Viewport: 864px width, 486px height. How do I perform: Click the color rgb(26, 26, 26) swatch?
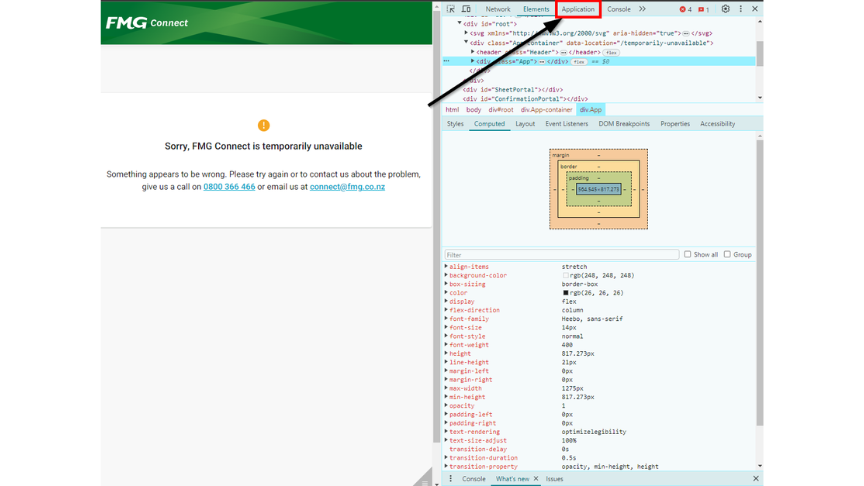565,293
